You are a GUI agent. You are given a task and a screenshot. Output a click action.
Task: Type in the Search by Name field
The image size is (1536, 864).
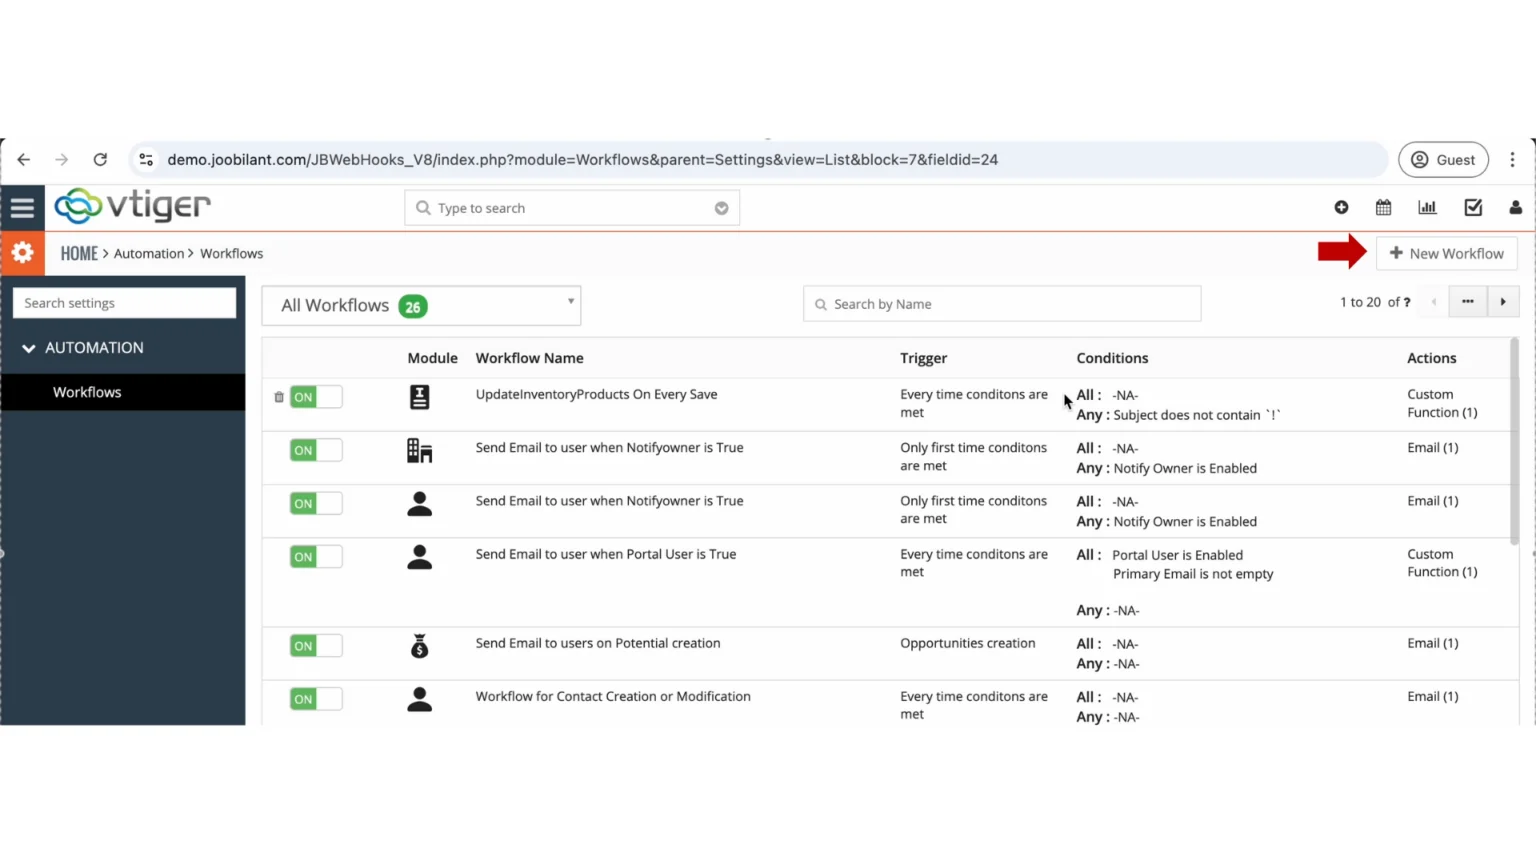point(1000,303)
